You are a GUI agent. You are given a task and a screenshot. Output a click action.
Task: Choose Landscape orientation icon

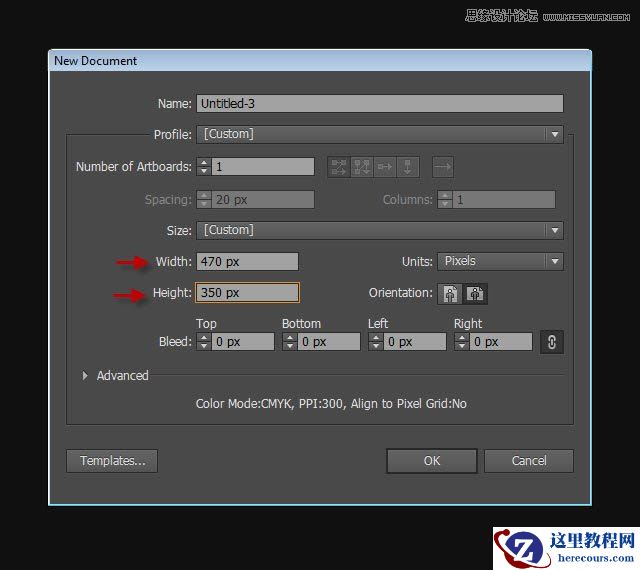point(475,294)
